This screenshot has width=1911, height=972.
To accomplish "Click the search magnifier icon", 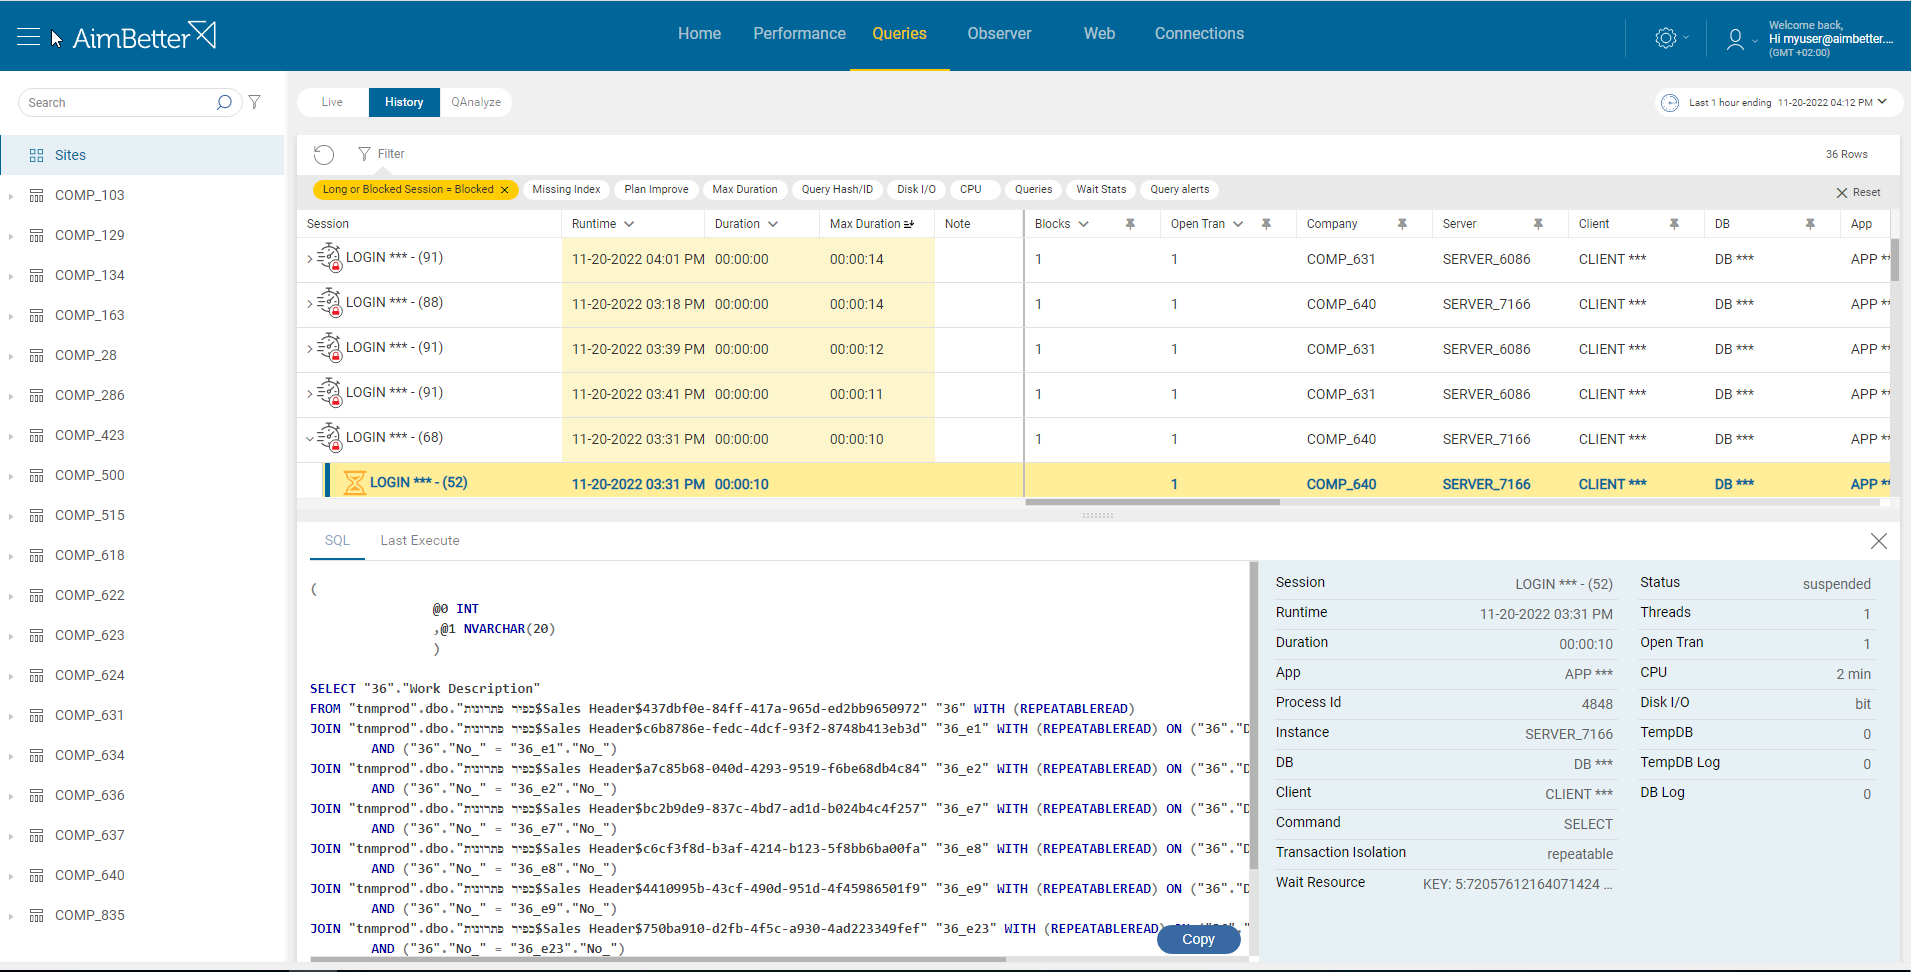I will (224, 102).
